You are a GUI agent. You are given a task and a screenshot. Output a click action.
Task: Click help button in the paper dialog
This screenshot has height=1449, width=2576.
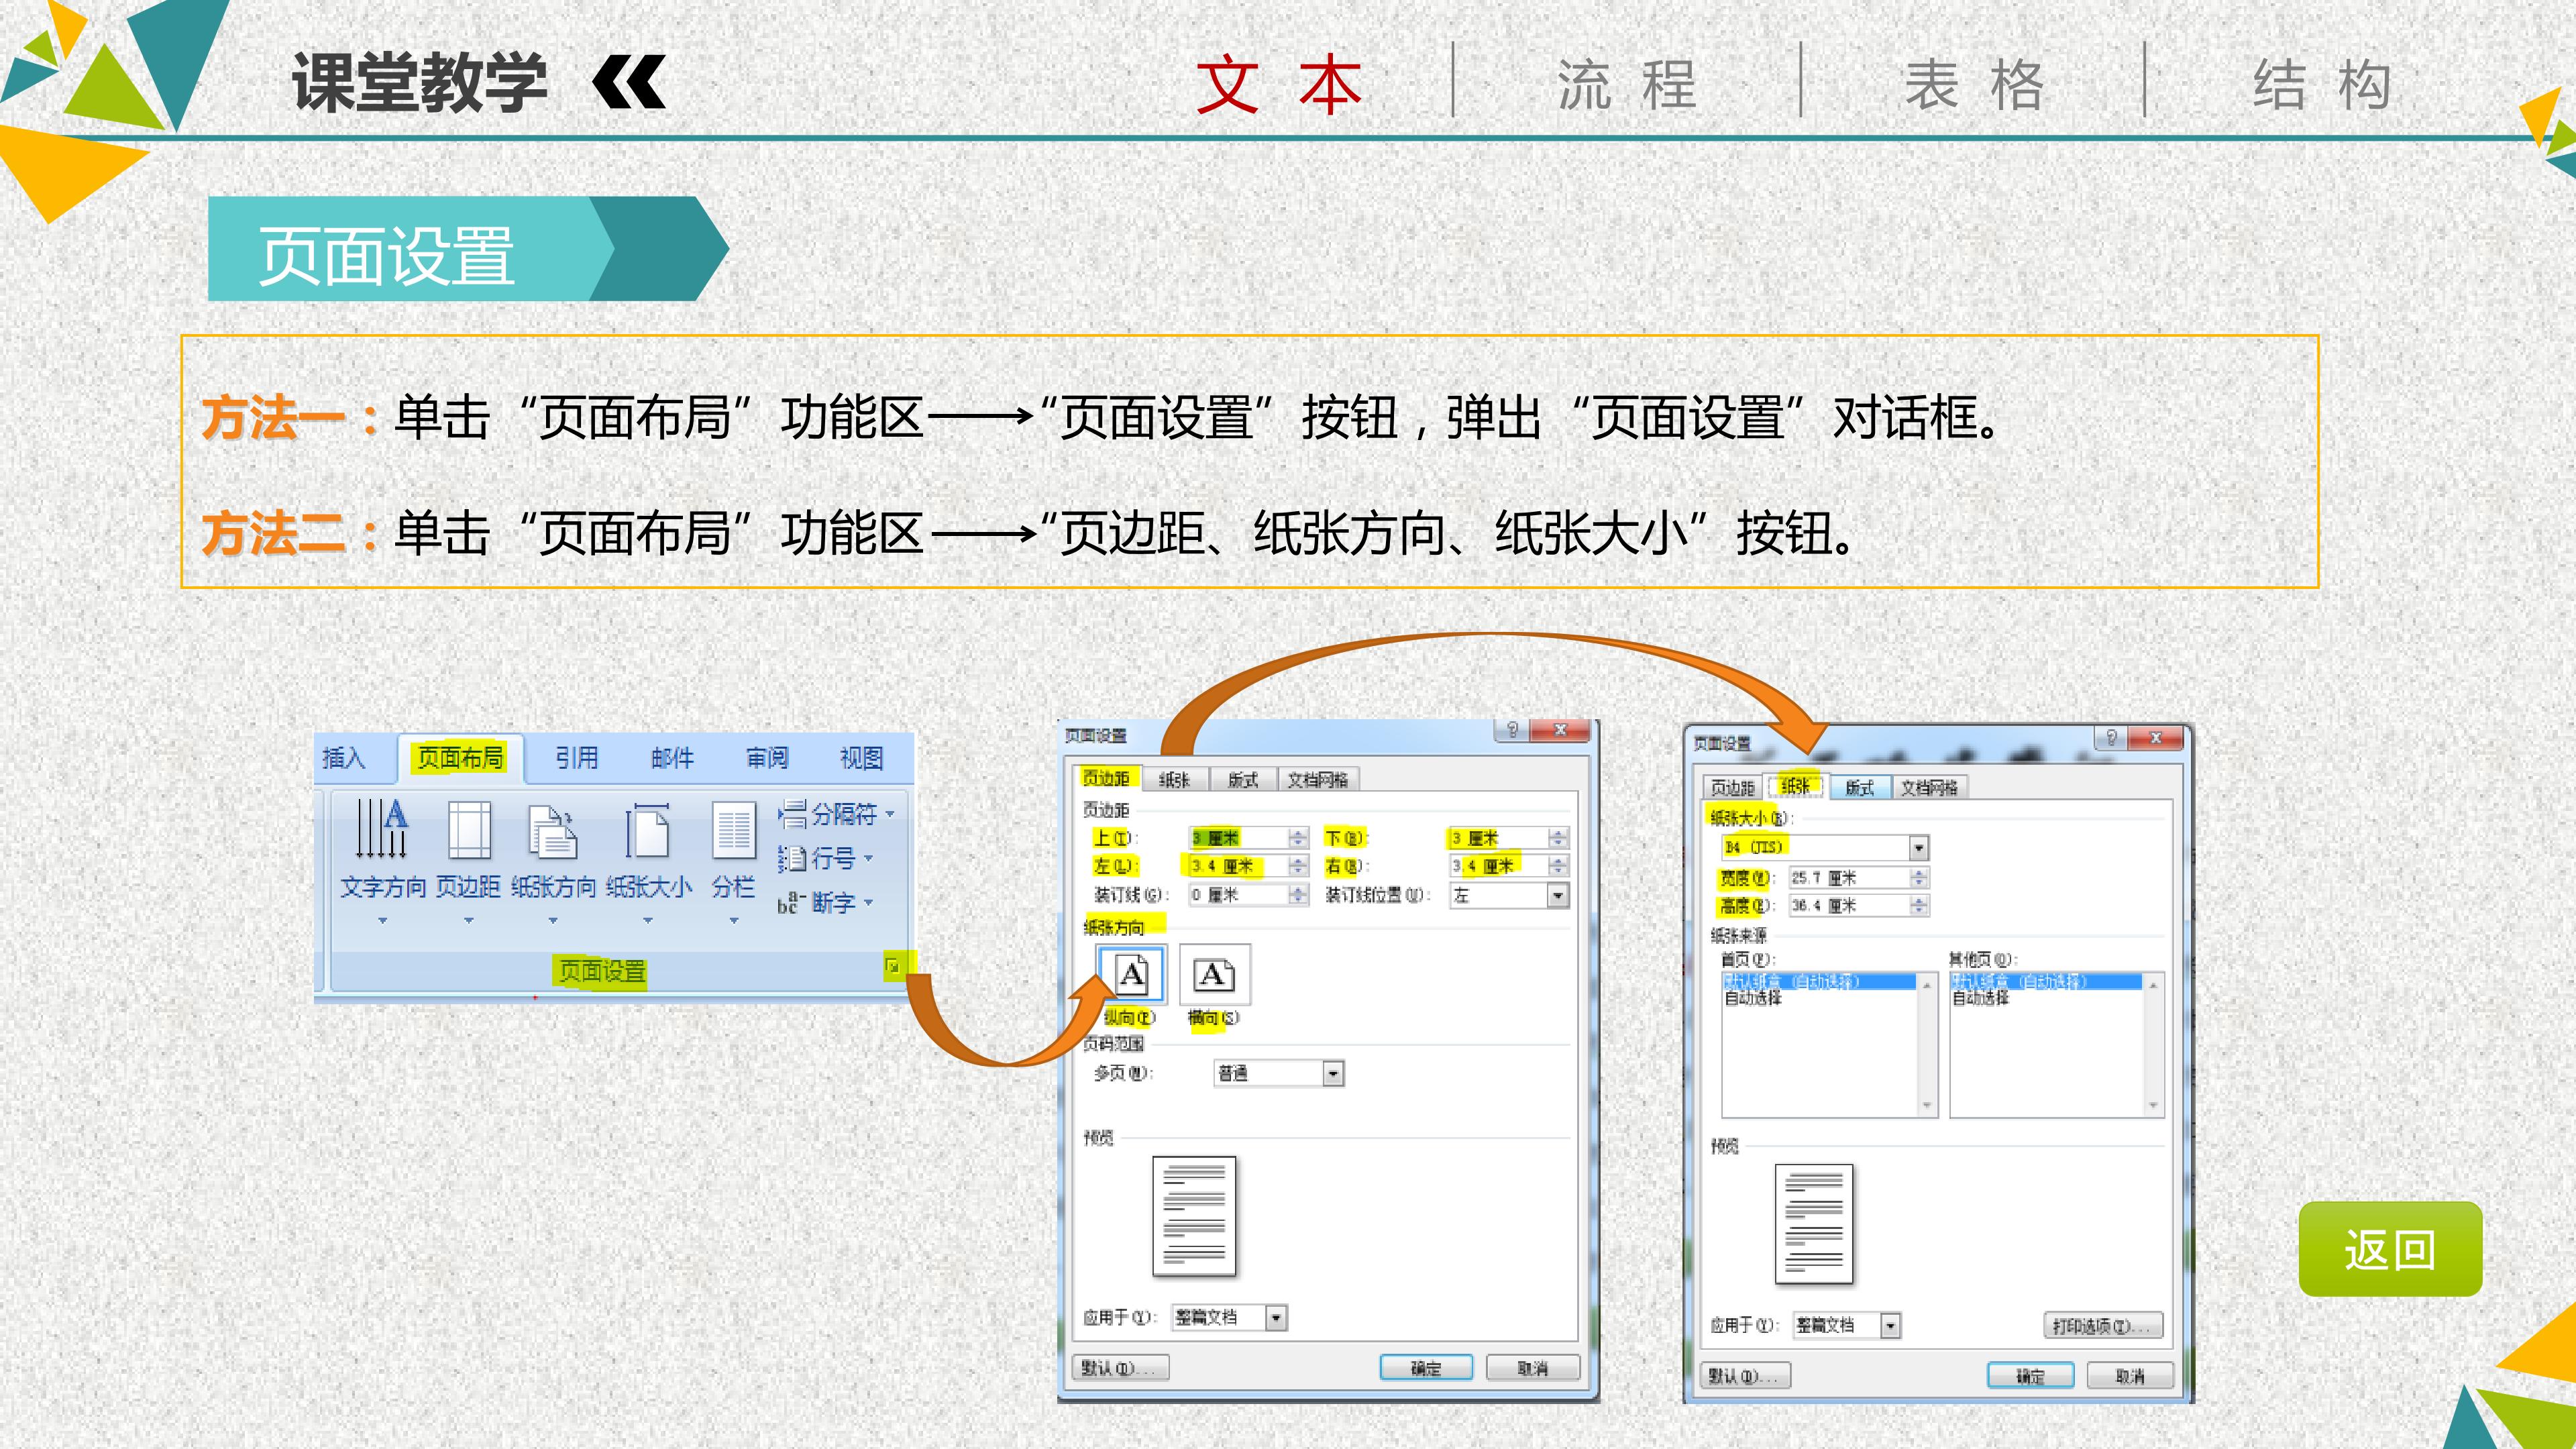[x=2111, y=738]
